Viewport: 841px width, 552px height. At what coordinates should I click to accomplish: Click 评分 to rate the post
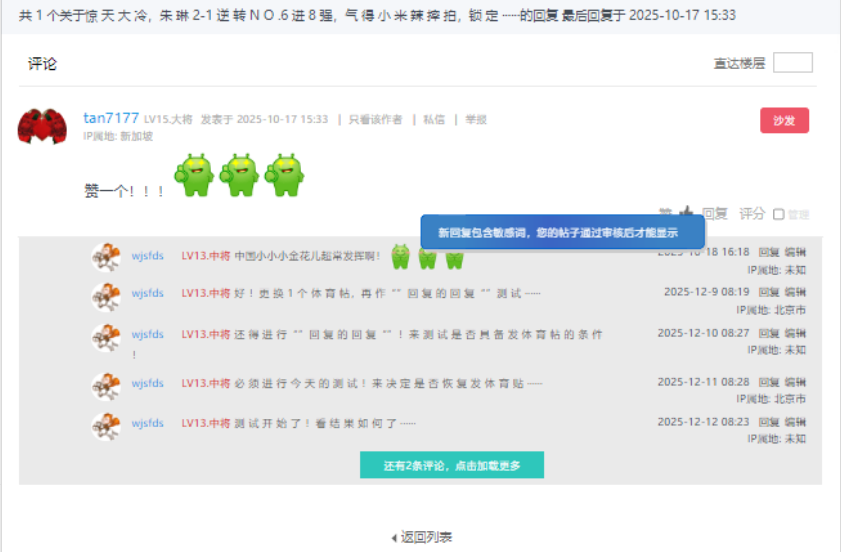[752, 213]
